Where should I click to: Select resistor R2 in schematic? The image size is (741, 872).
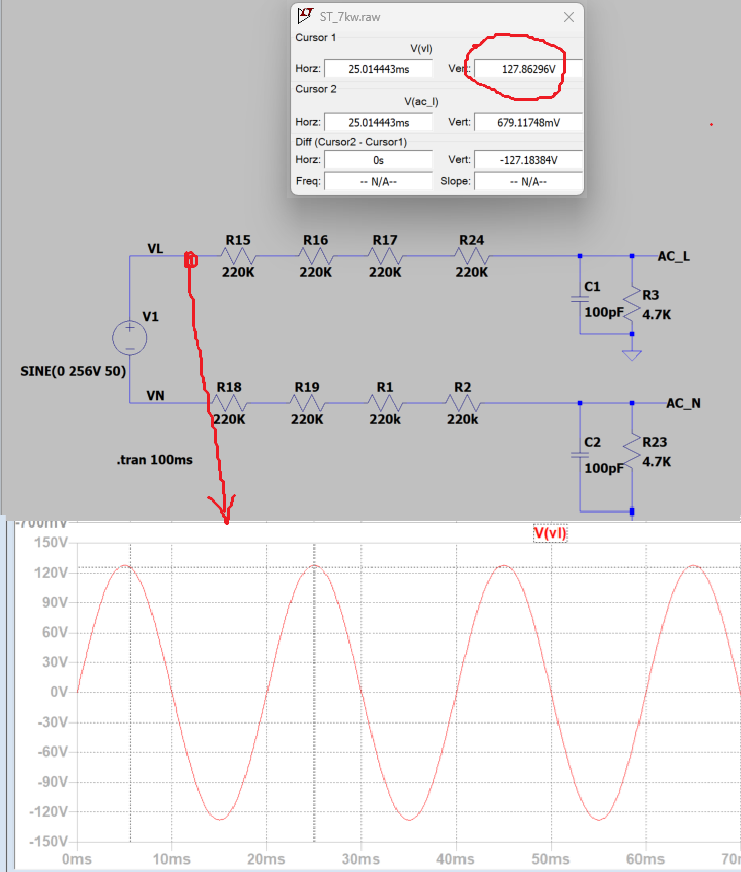(463, 403)
